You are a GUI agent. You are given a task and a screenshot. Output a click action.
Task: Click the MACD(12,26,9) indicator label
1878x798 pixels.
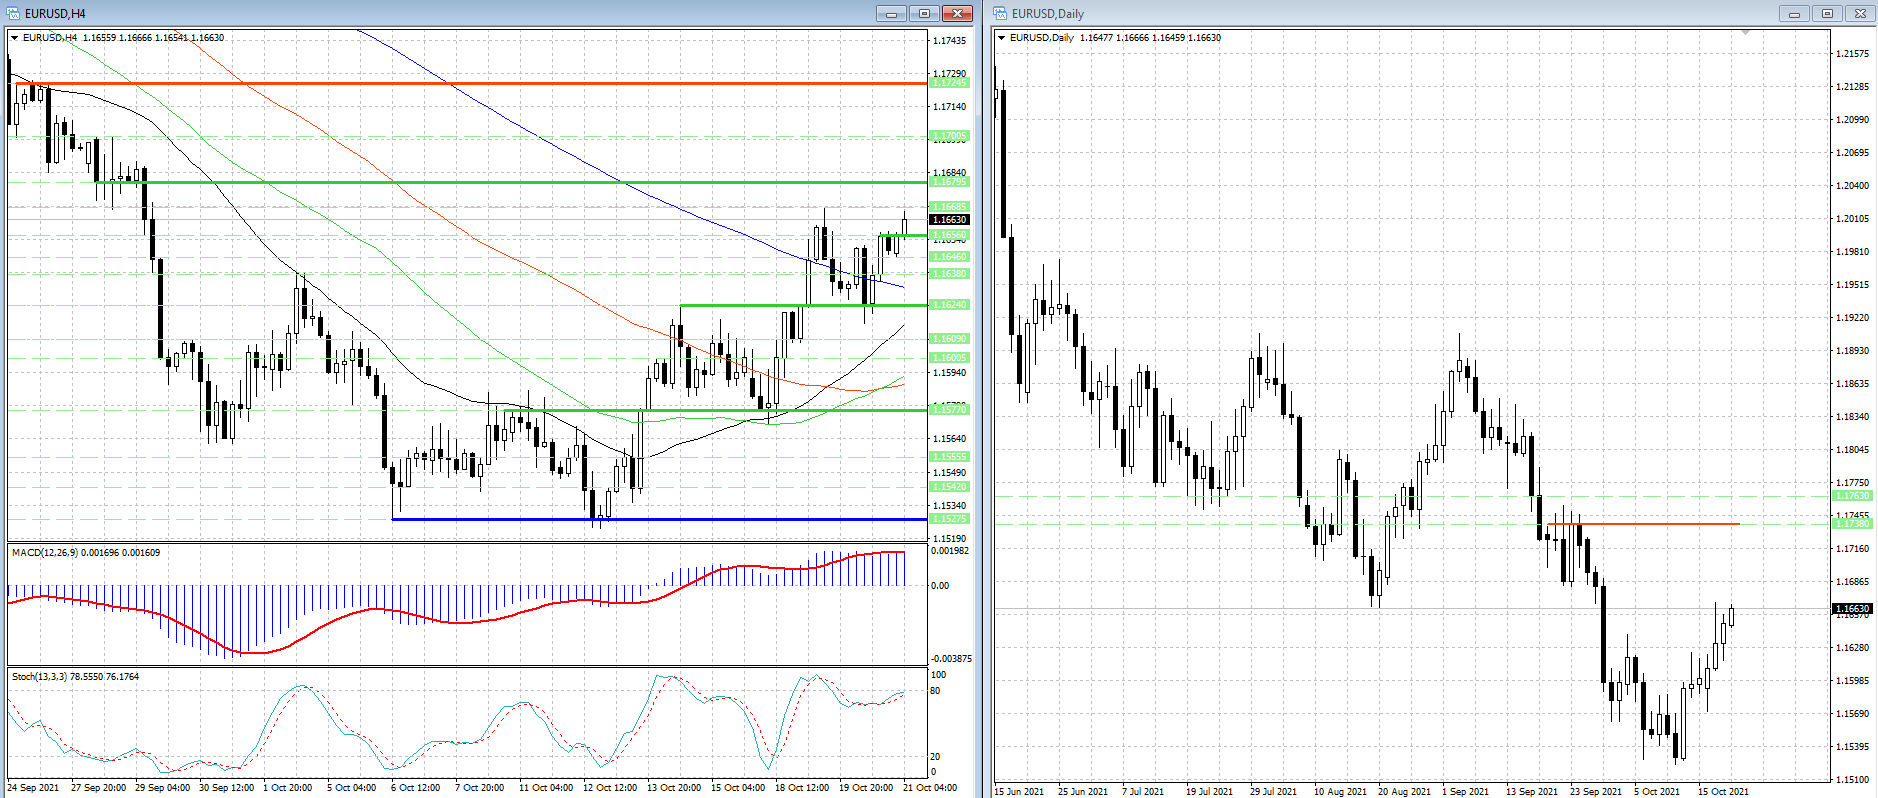(x=45, y=552)
